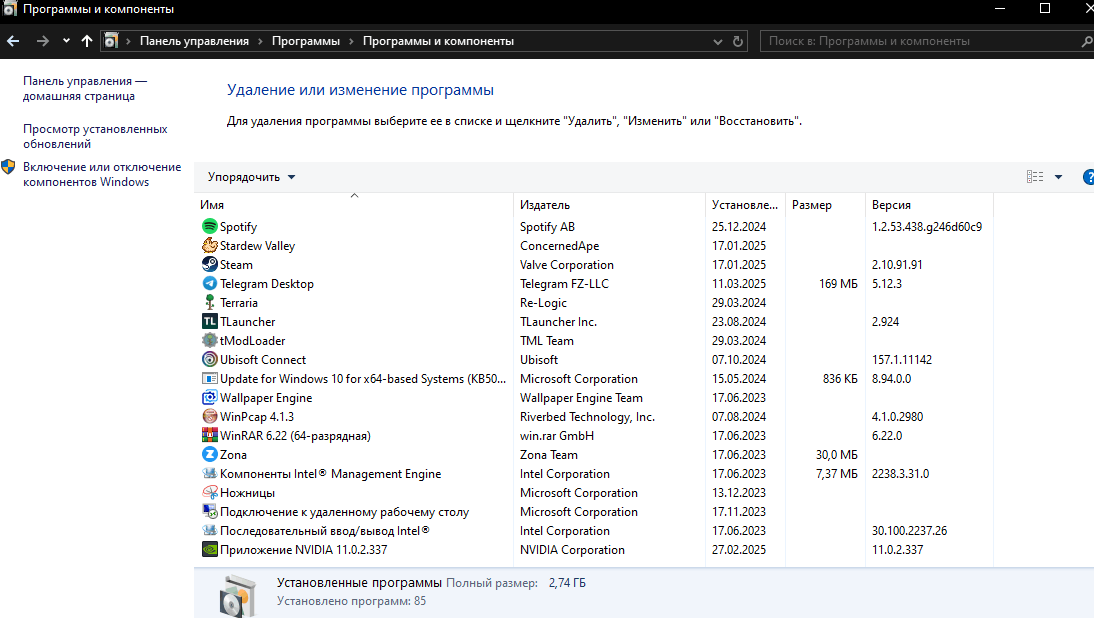
Task: Click the WinPcap 4.1.3 icon
Action: coord(209,416)
